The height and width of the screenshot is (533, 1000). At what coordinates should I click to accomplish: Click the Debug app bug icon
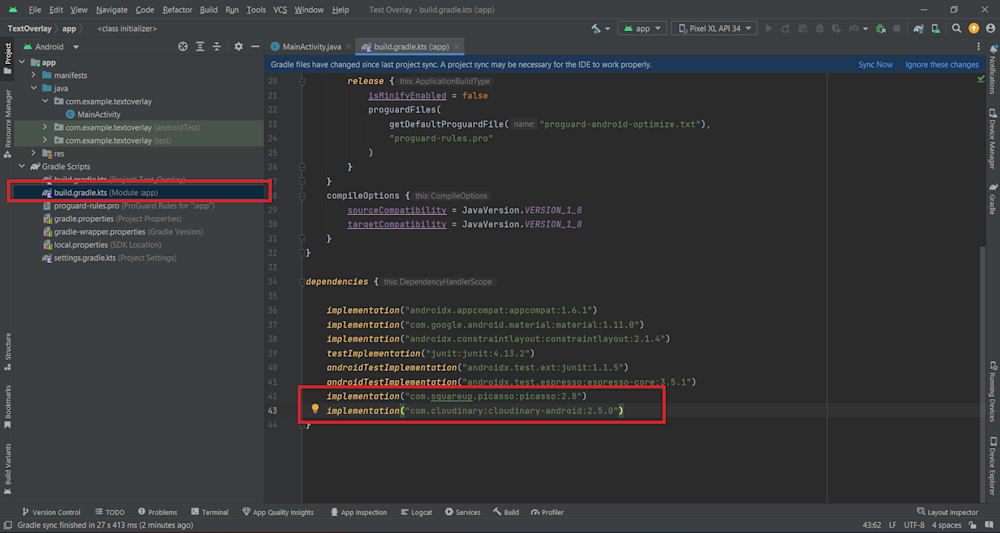(x=820, y=29)
